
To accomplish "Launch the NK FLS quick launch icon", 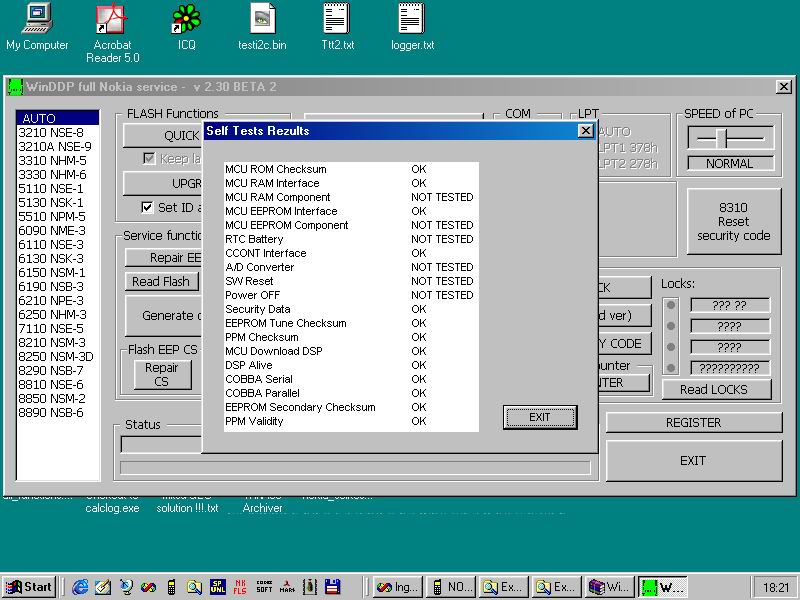I will coord(240,587).
